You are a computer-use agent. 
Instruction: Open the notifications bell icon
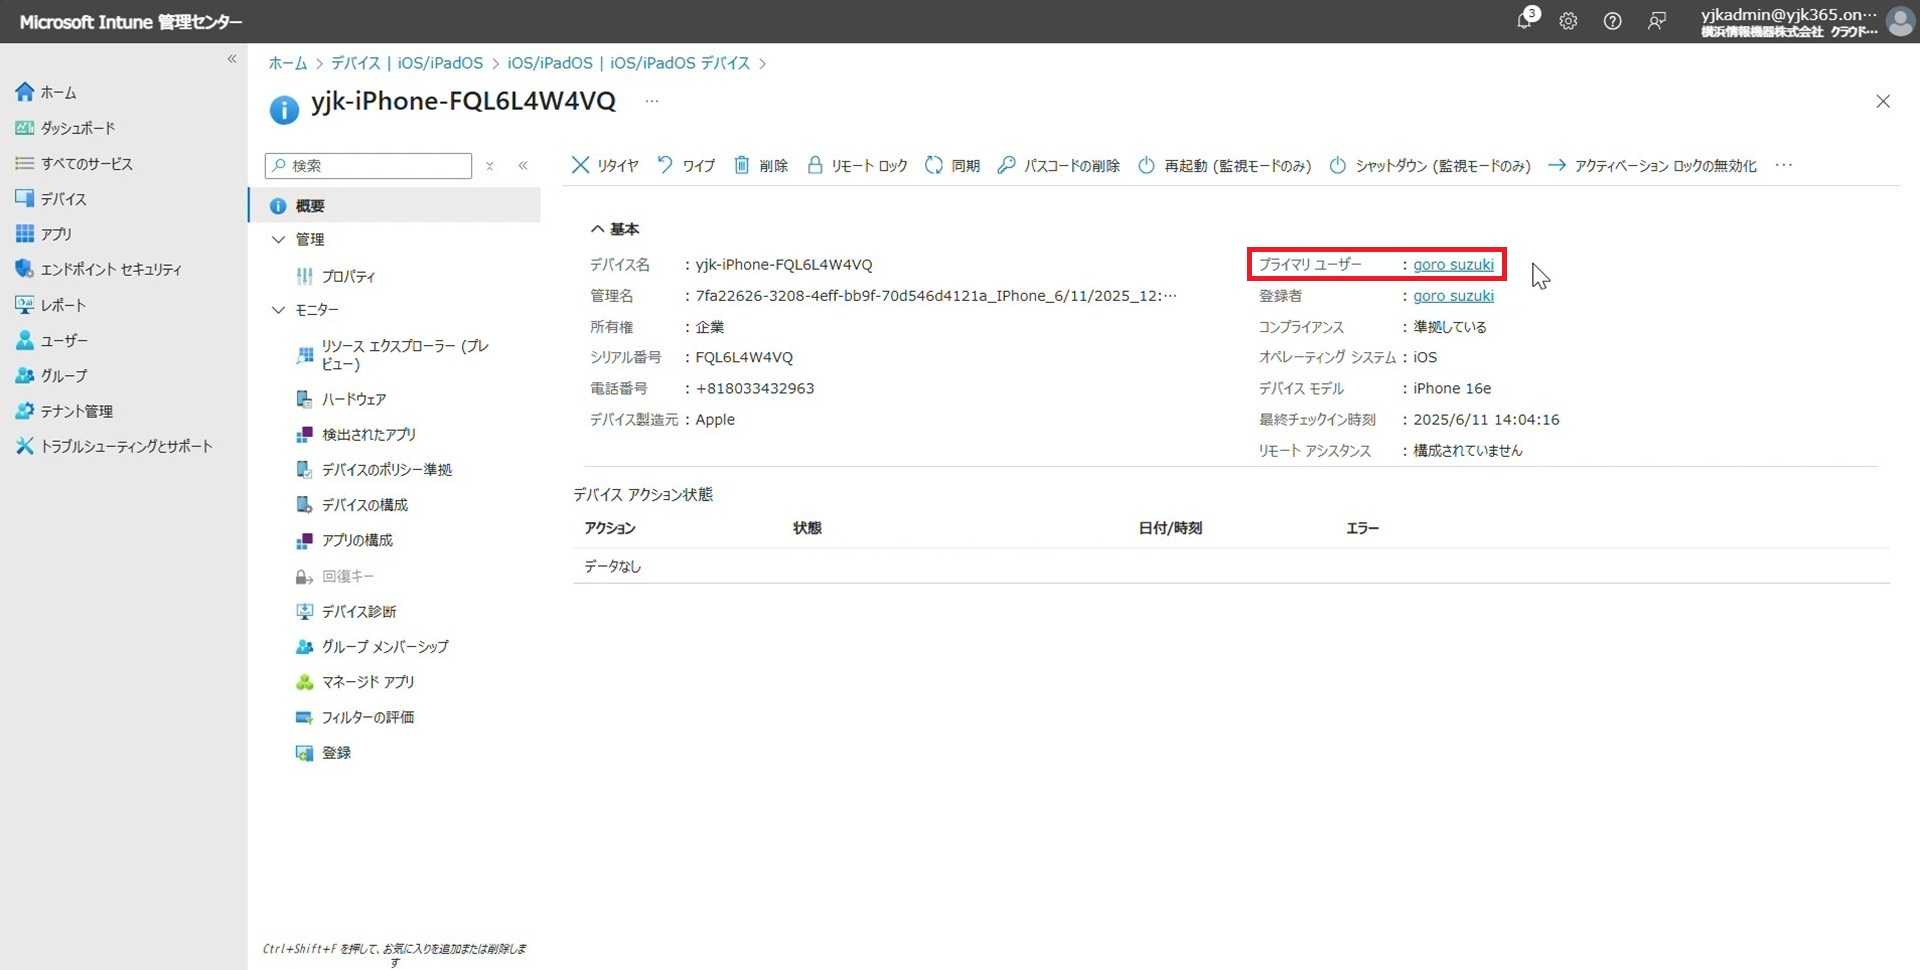pos(1525,20)
